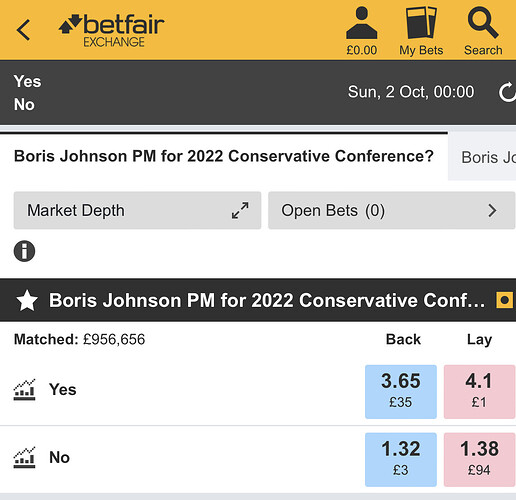Back No at 1.32

click(x=401, y=460)
